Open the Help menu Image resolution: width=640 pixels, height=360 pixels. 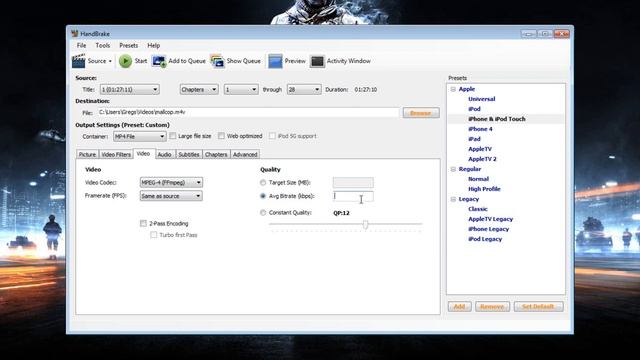pos(153,45)
